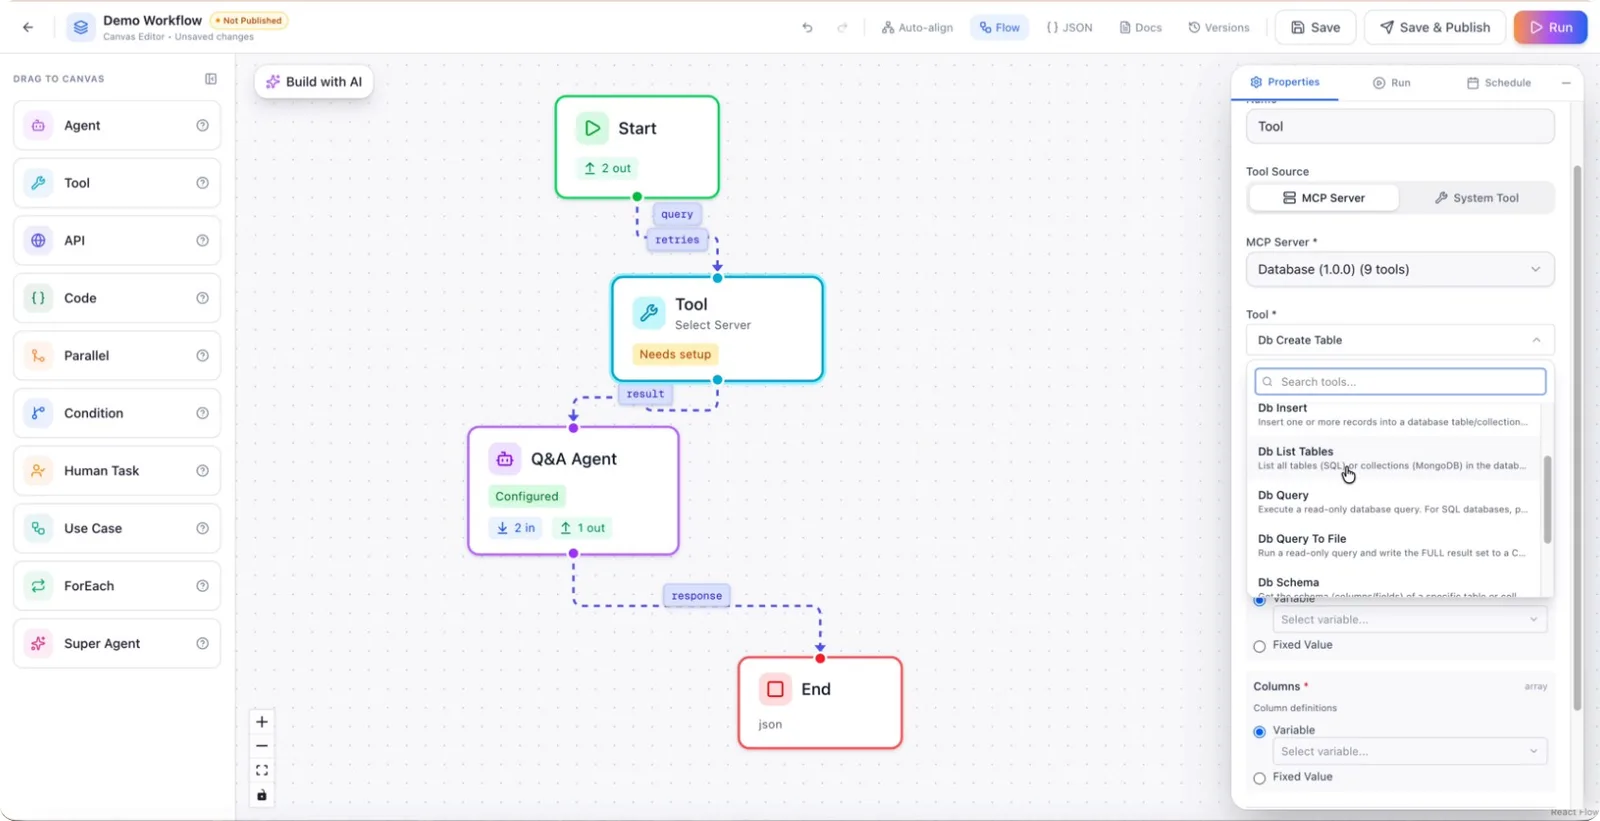Click the End node stop icon
1600x821 pixels.
(775, 689)
